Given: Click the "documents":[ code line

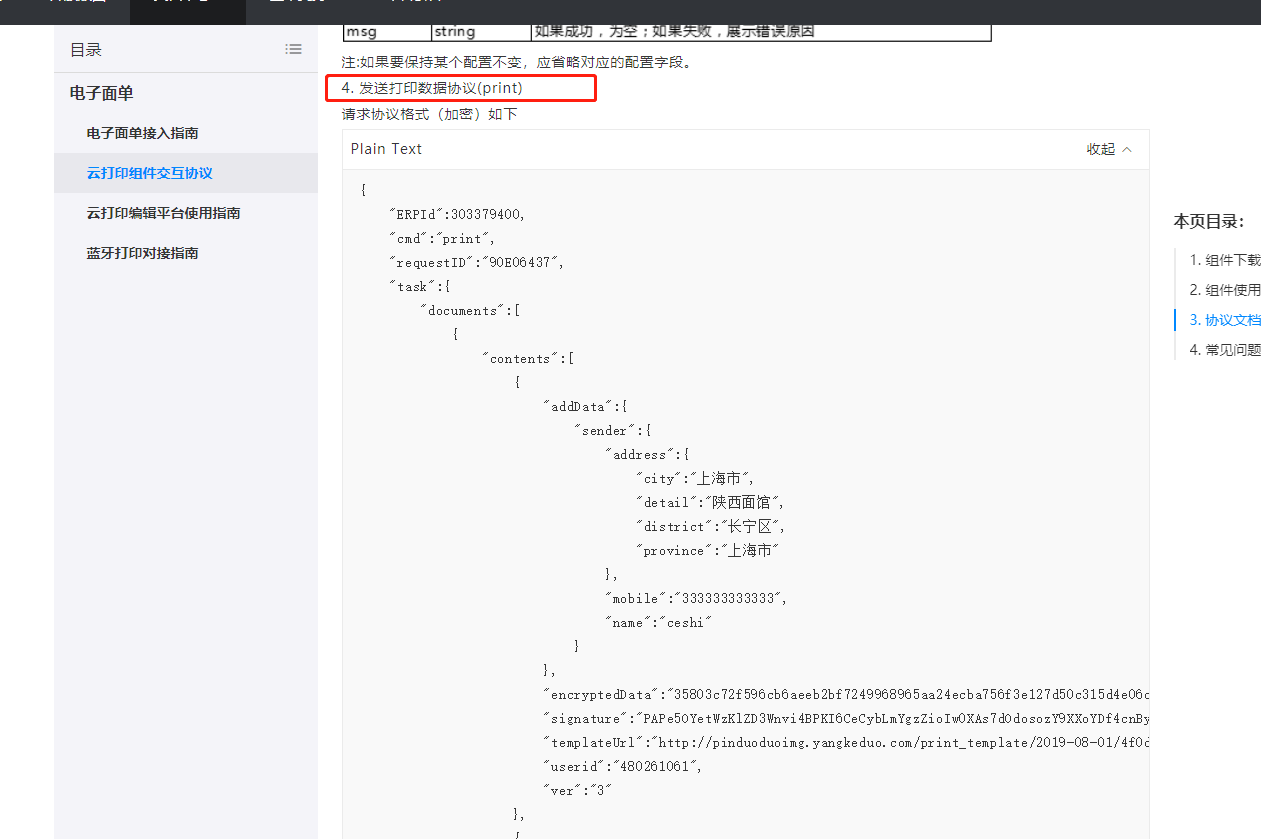Looking at the screenshot, I should (x=470, y=311).
